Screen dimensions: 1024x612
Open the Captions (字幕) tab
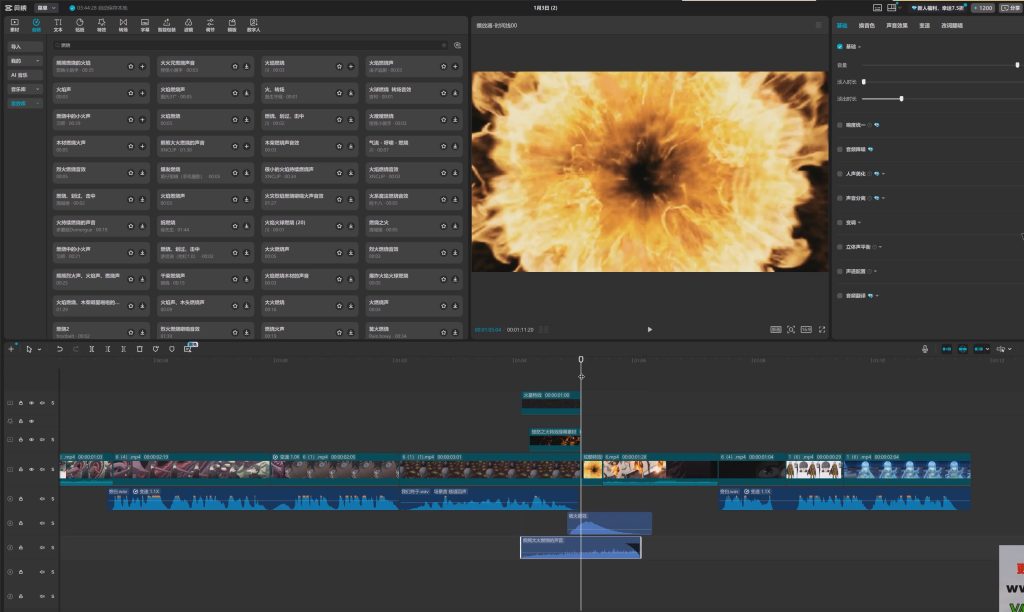tap(145, 25)
